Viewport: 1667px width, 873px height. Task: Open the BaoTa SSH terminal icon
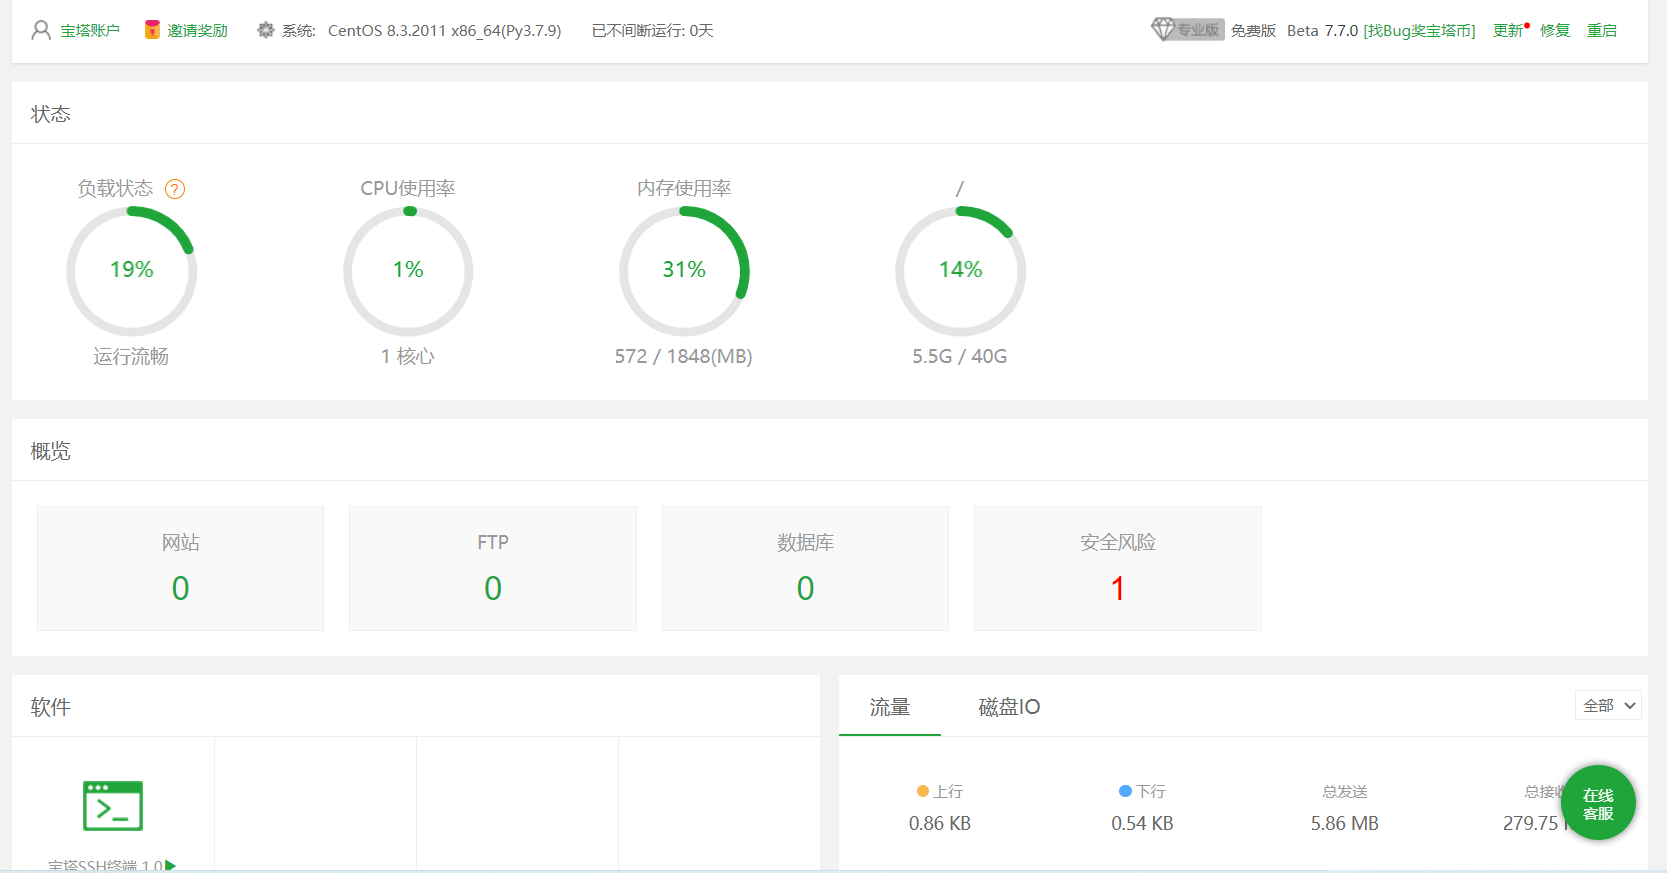113,806
